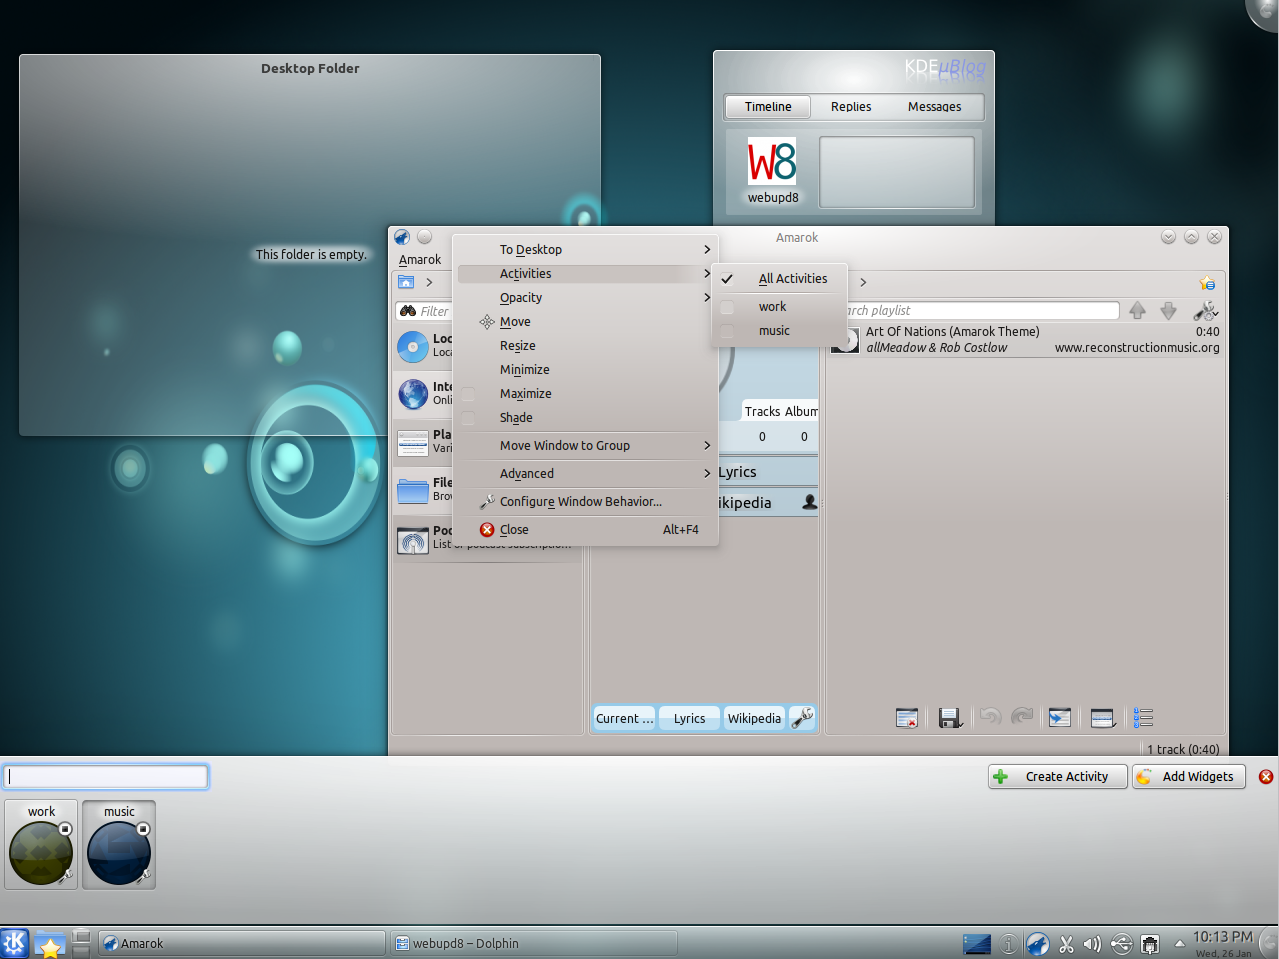Click the home icon in Amarok browser breadcrumb
This screenshot has height=959, width=1279.
(x=406, y=282)
